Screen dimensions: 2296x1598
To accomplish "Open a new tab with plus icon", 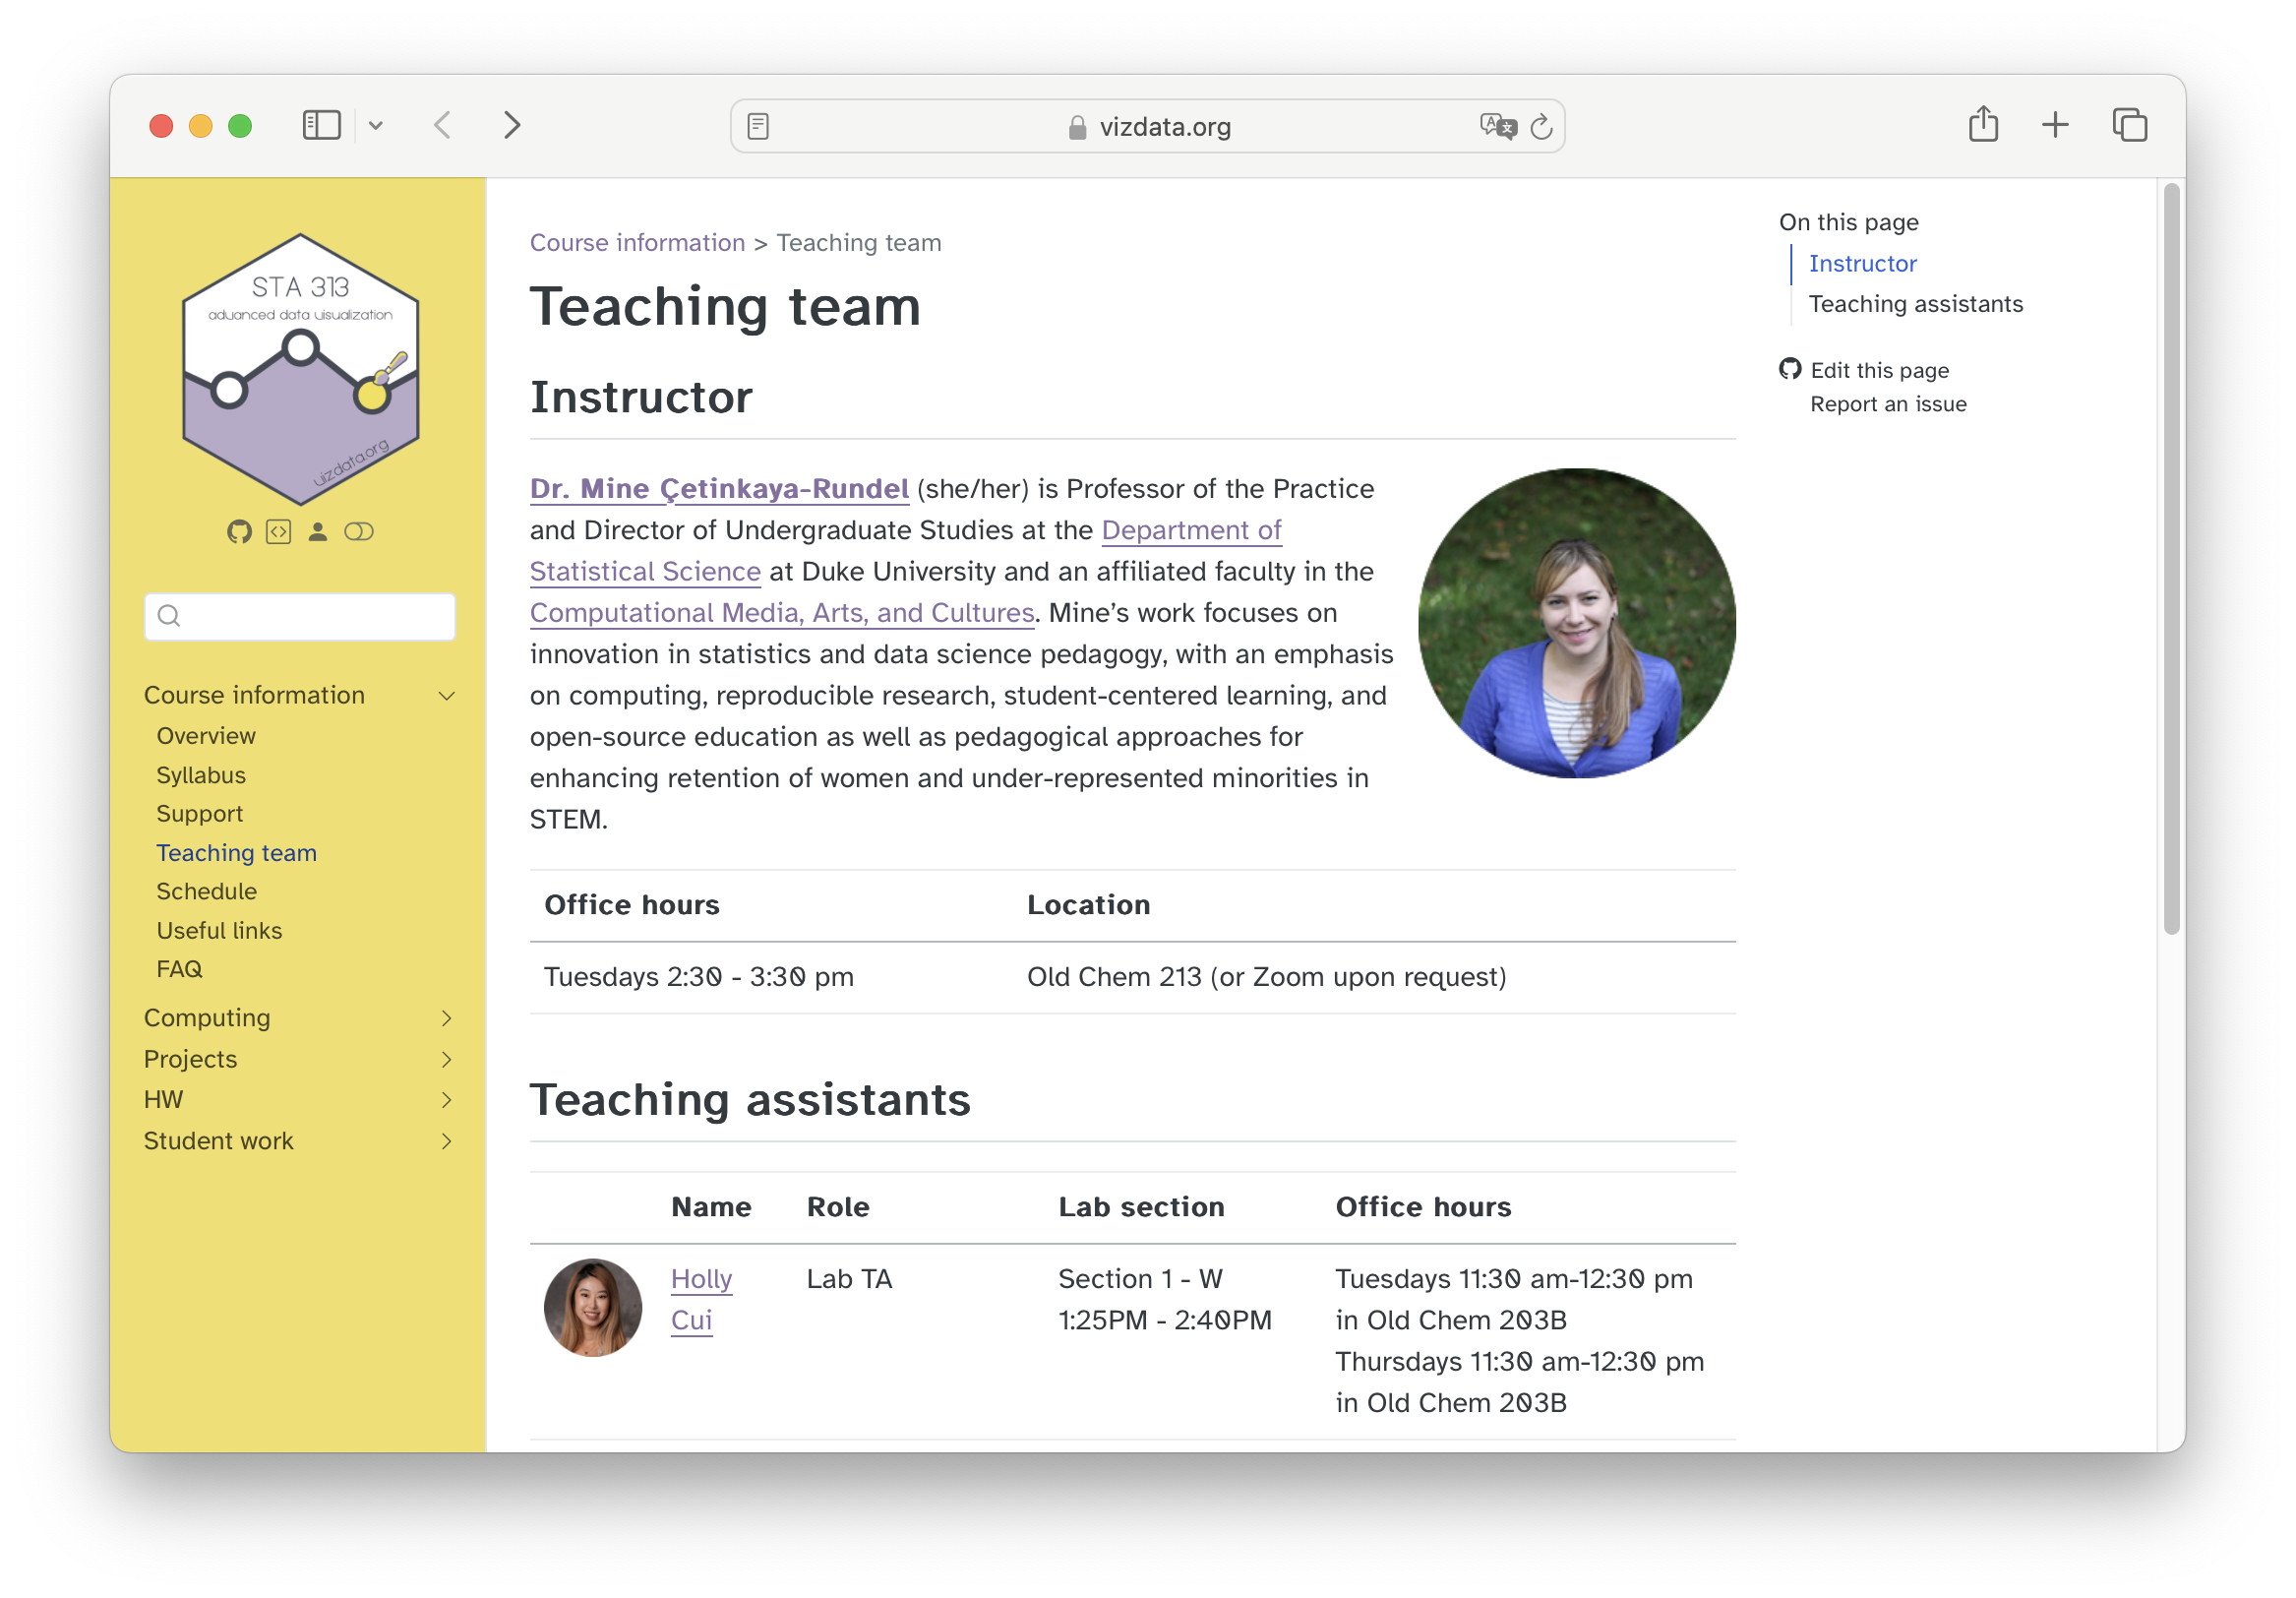I will [2055, 126].
